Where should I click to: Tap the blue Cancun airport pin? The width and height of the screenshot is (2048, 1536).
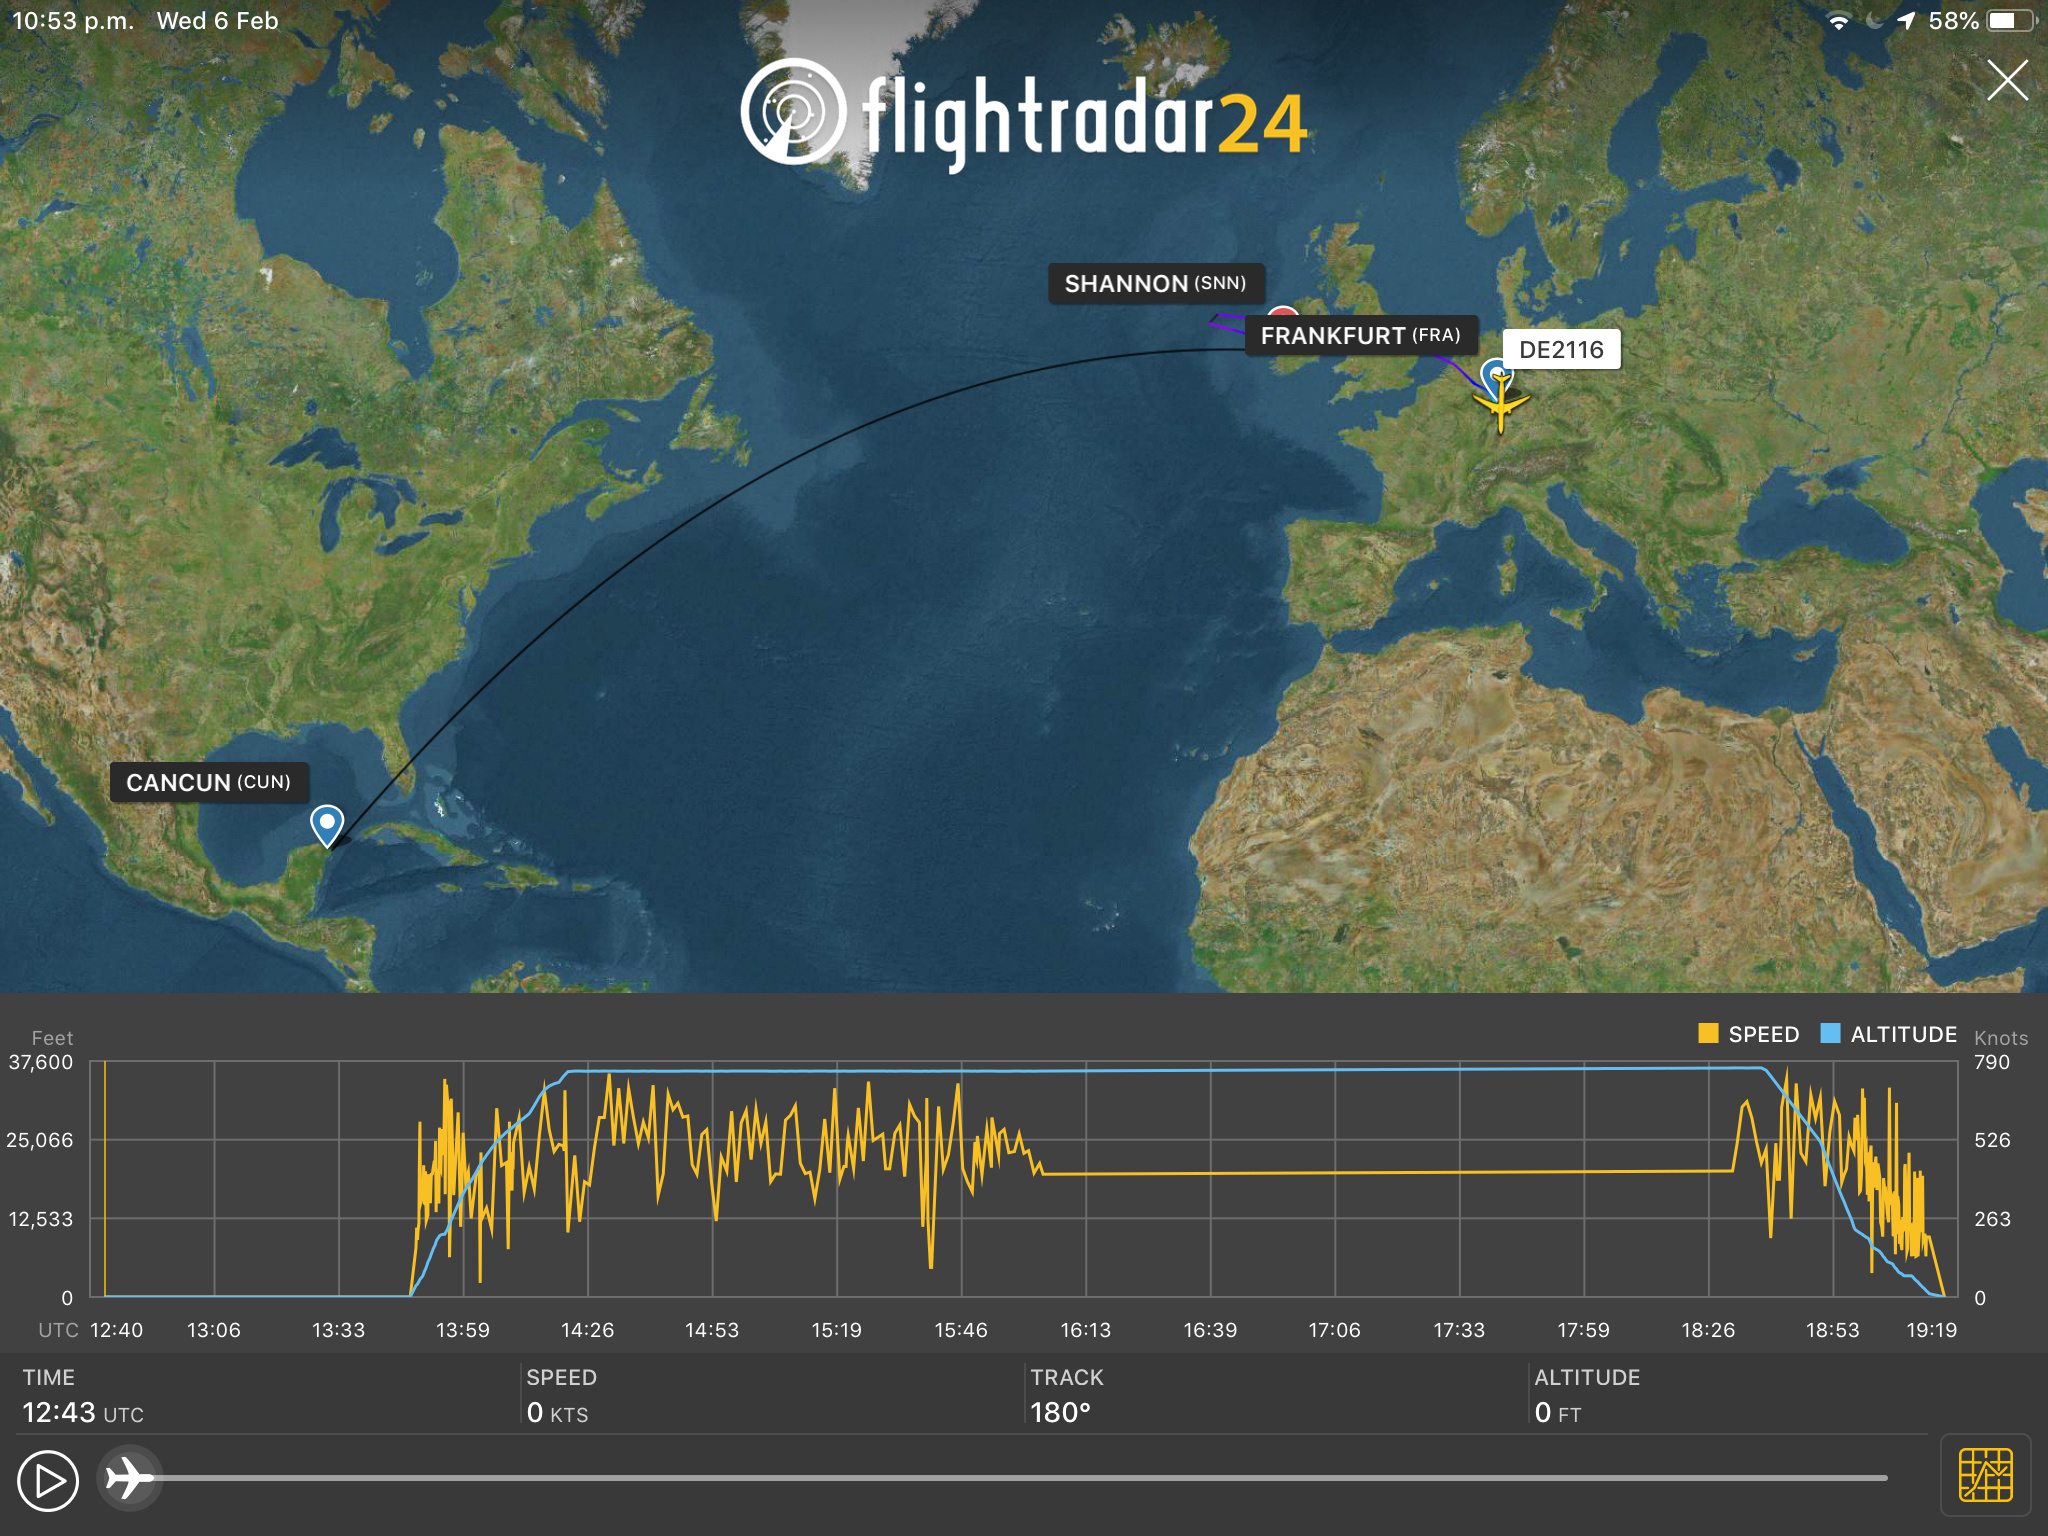pyautogui.click(x=327, y=824)
